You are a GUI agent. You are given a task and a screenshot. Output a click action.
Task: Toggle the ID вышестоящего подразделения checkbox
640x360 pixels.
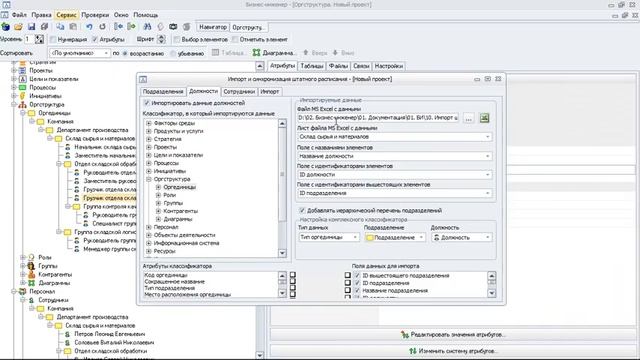pos(358,276)
